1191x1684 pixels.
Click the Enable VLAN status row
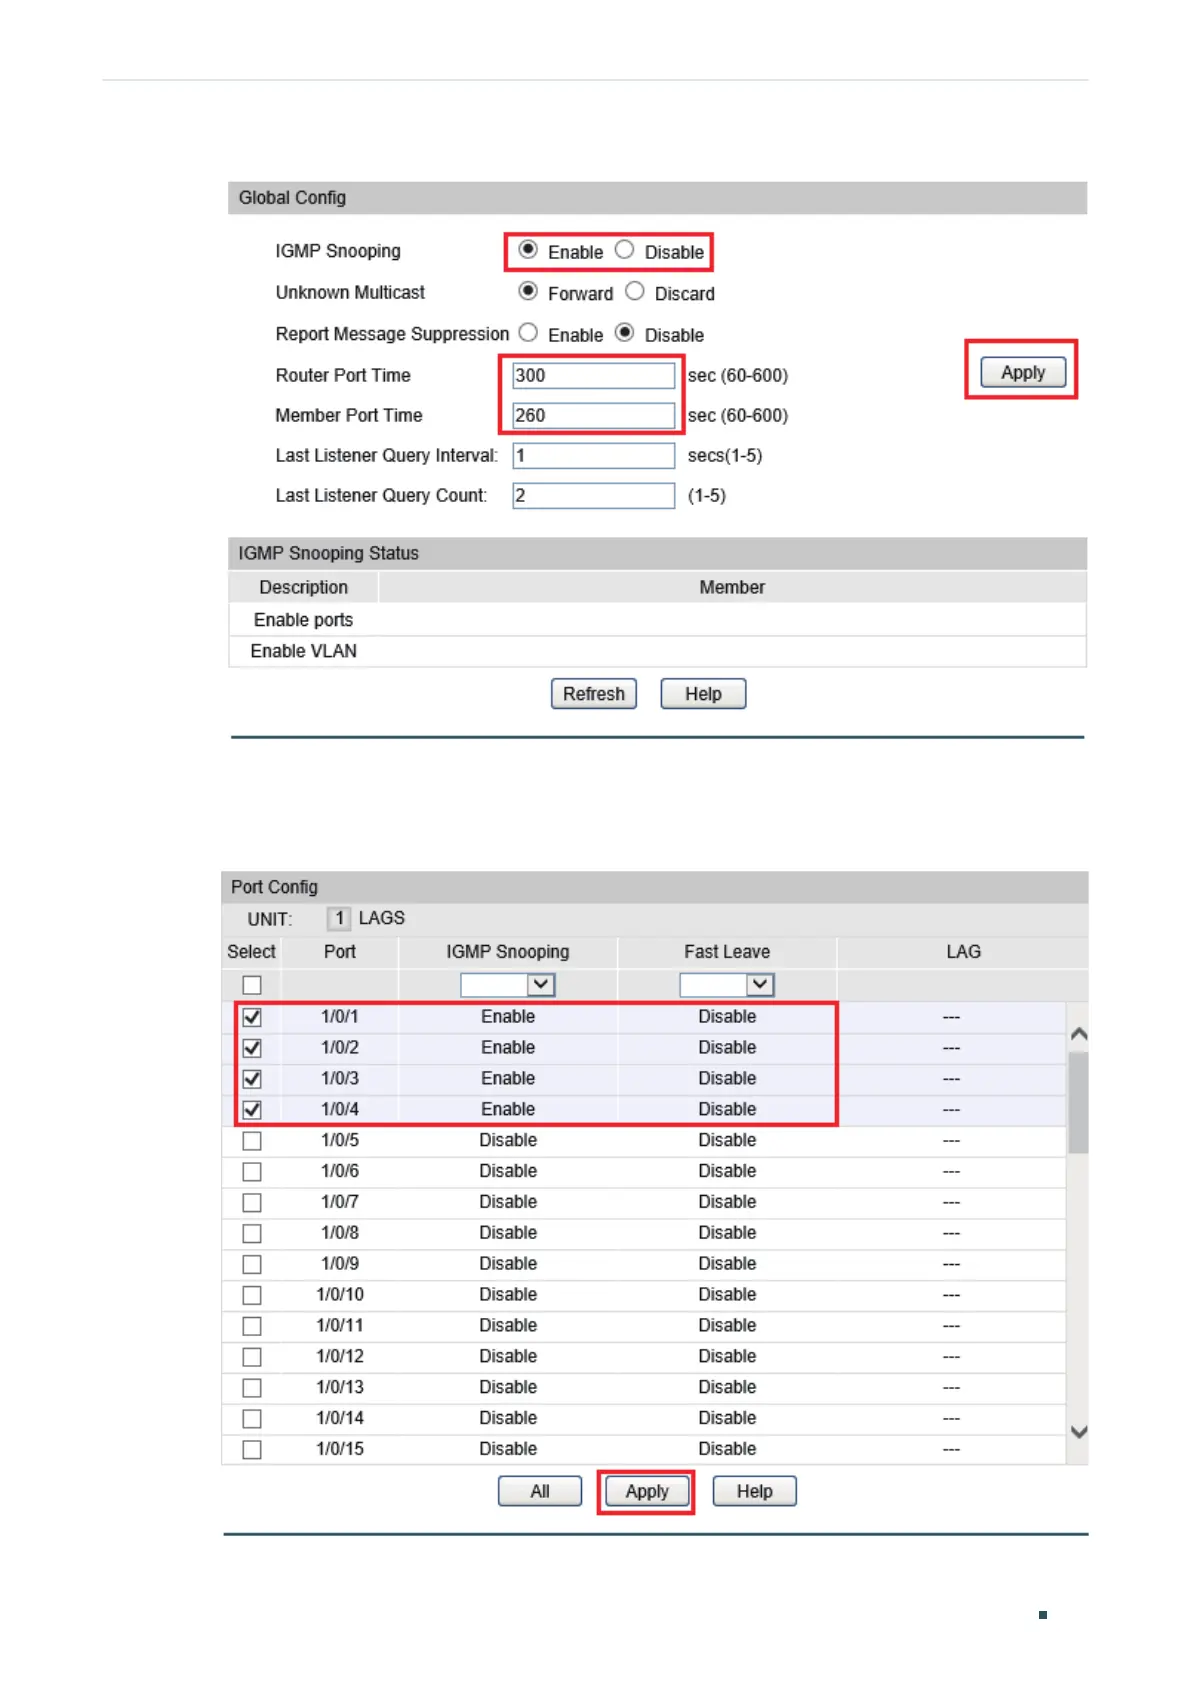[657, 651]
